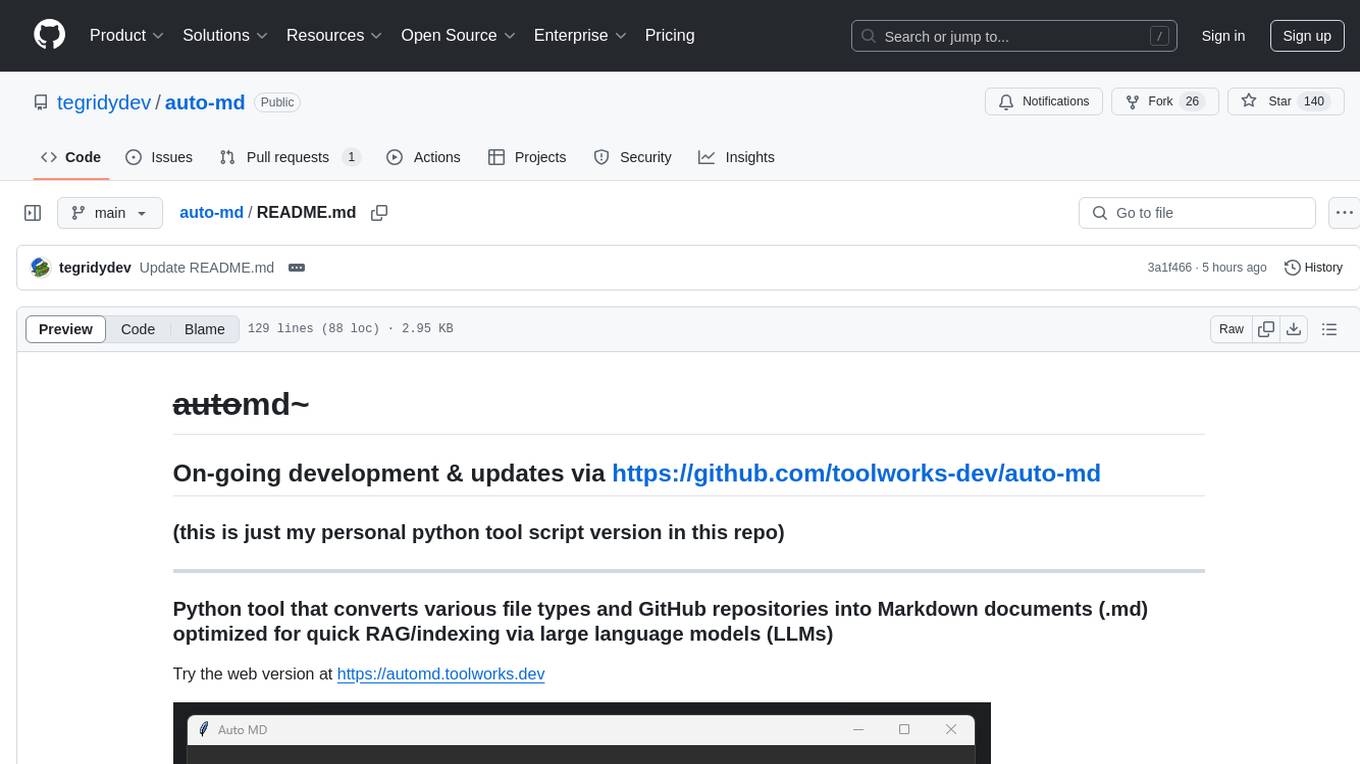Open the Raw file view
This screenshot has height=764, width=1360.
(1231, 329)
